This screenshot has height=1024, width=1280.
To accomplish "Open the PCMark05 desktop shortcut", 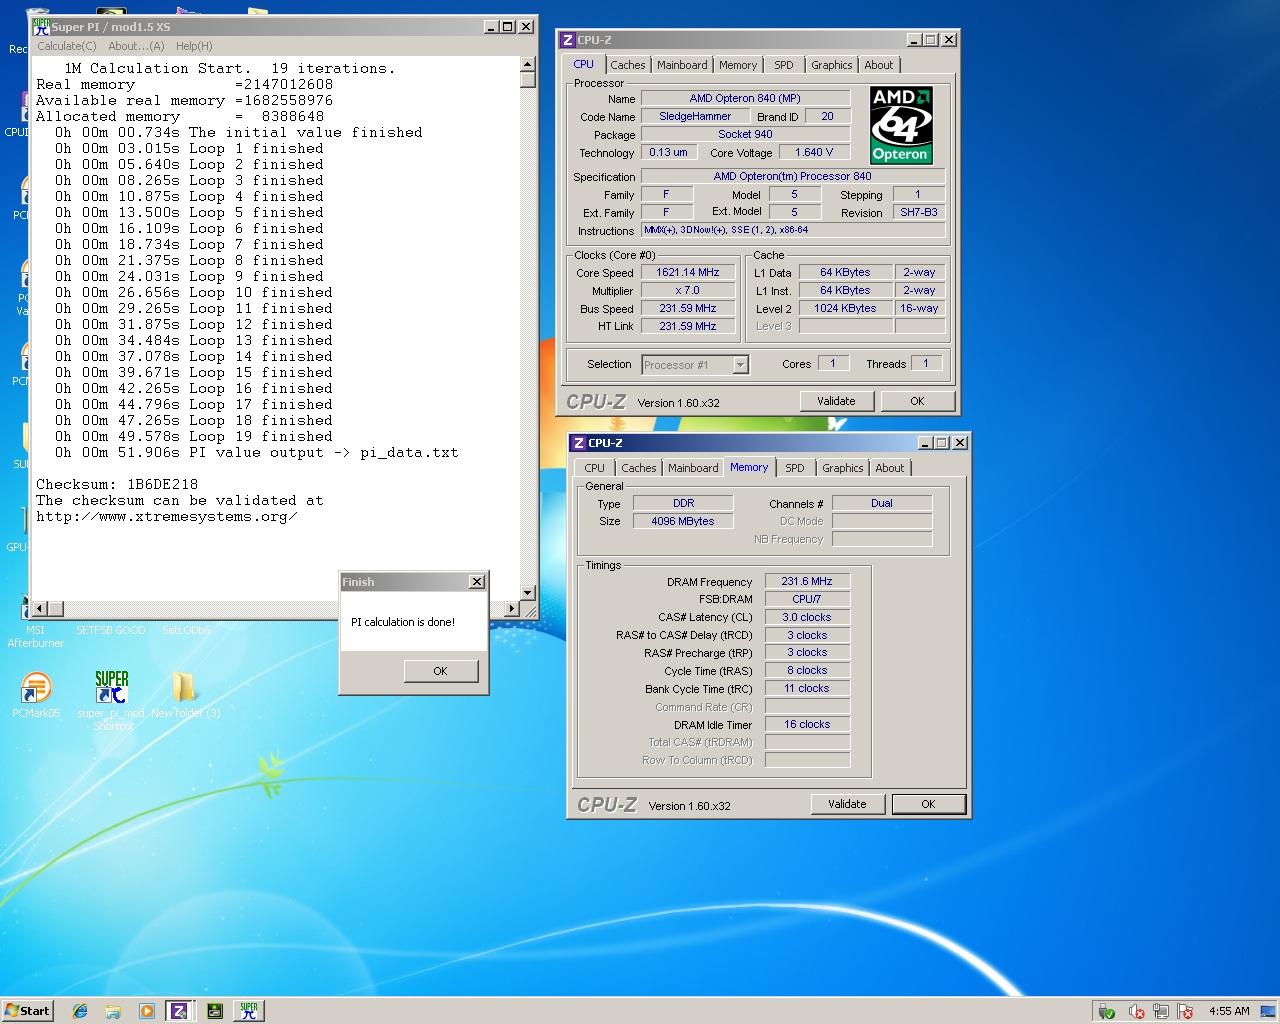I will pyautogui.click(x=36, y=695).
